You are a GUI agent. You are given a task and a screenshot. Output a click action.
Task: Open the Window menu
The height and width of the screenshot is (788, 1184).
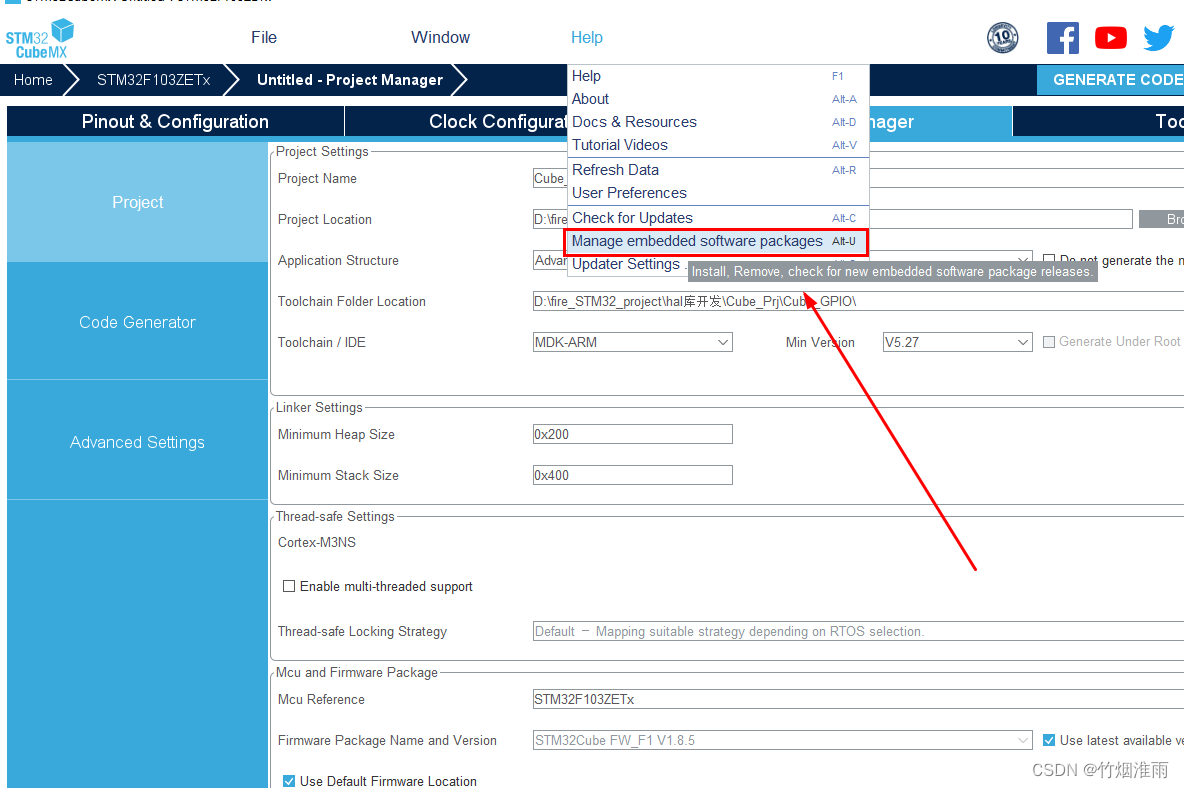pos(440,38)
